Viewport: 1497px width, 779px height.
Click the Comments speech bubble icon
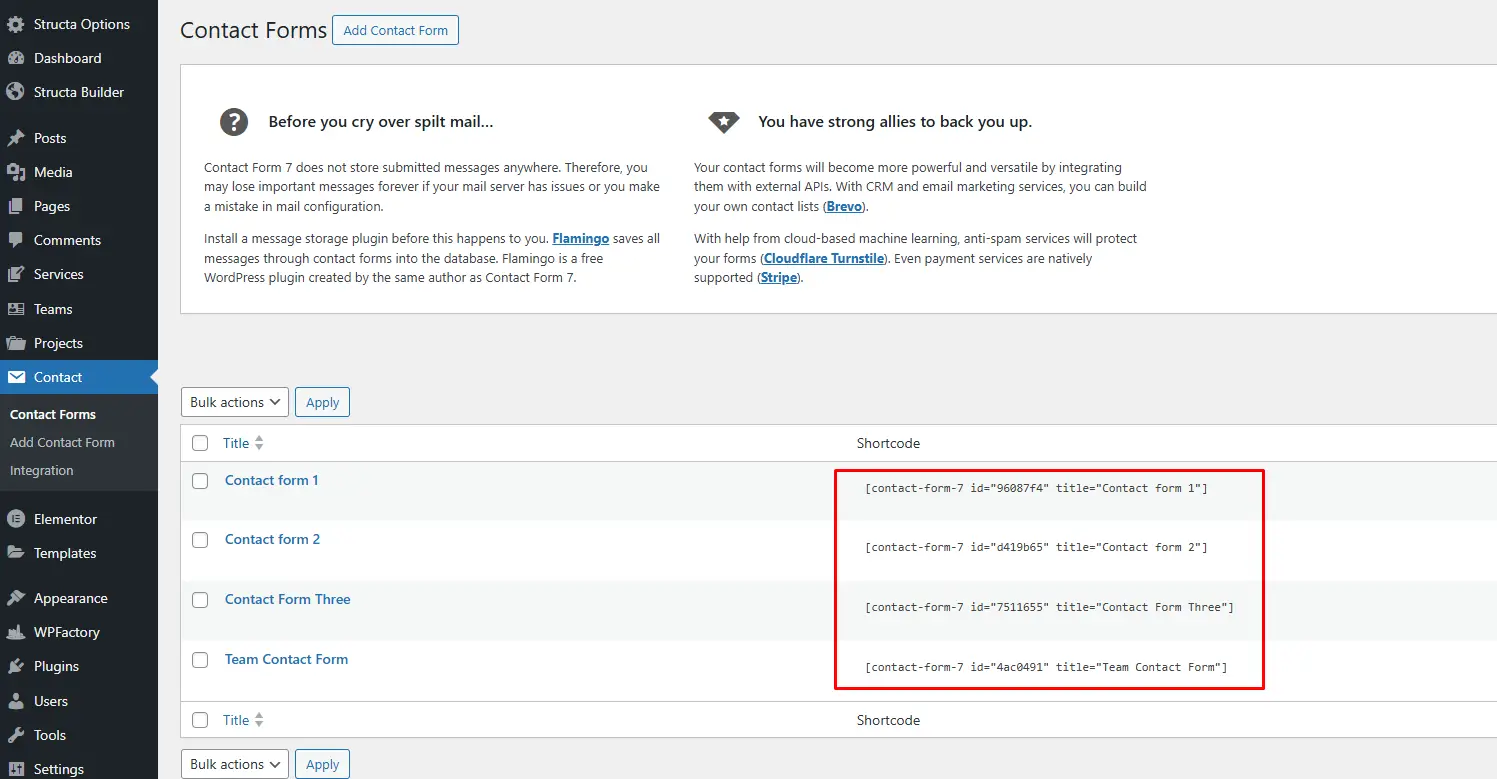tap(15, 240)
